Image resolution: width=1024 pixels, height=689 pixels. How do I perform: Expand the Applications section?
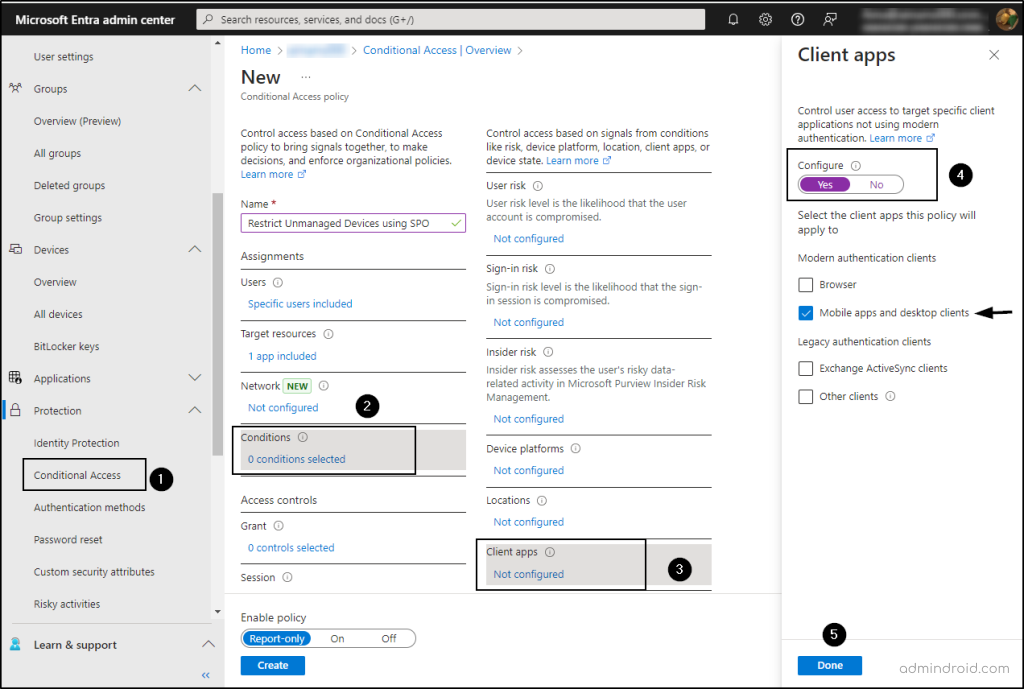coord(195,378)
